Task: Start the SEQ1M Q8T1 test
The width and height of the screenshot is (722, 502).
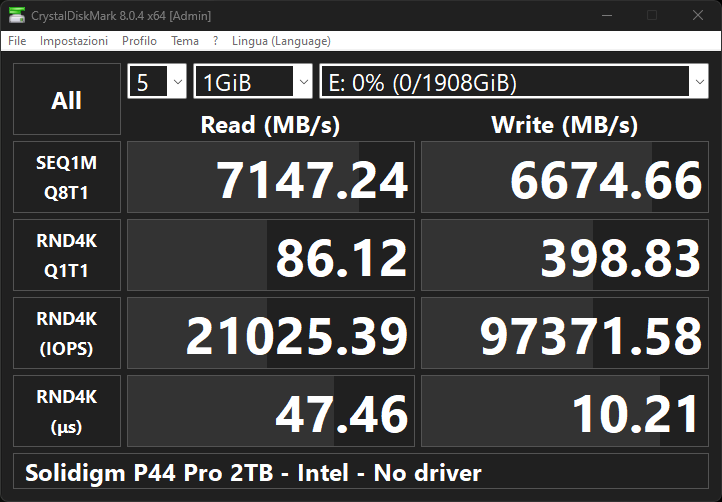Action: 66,177
